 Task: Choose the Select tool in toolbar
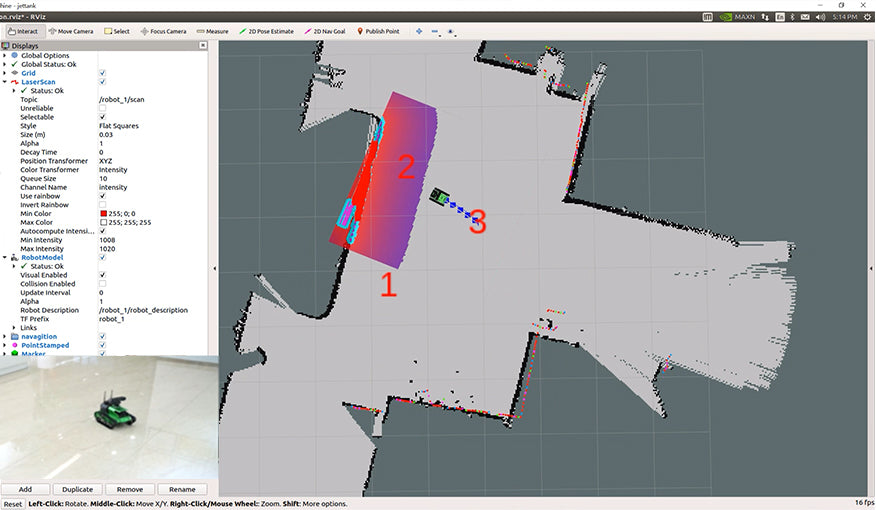click(117, 31)
